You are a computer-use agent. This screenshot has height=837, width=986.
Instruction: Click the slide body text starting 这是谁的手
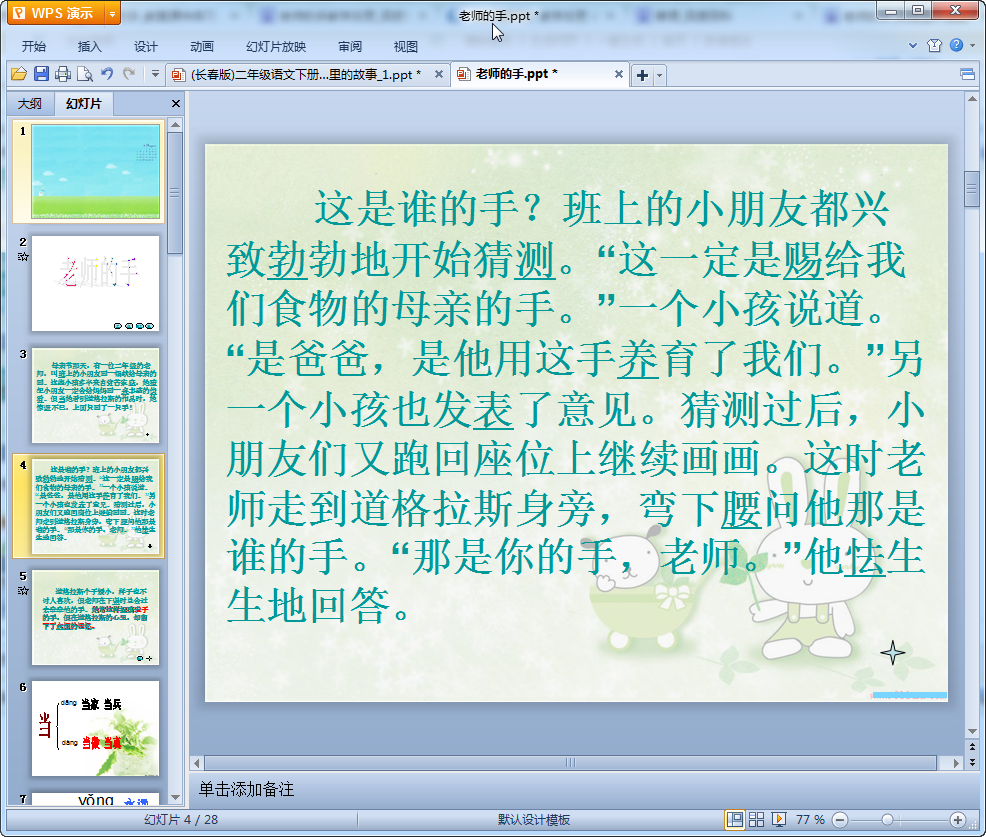coord(575,406)
